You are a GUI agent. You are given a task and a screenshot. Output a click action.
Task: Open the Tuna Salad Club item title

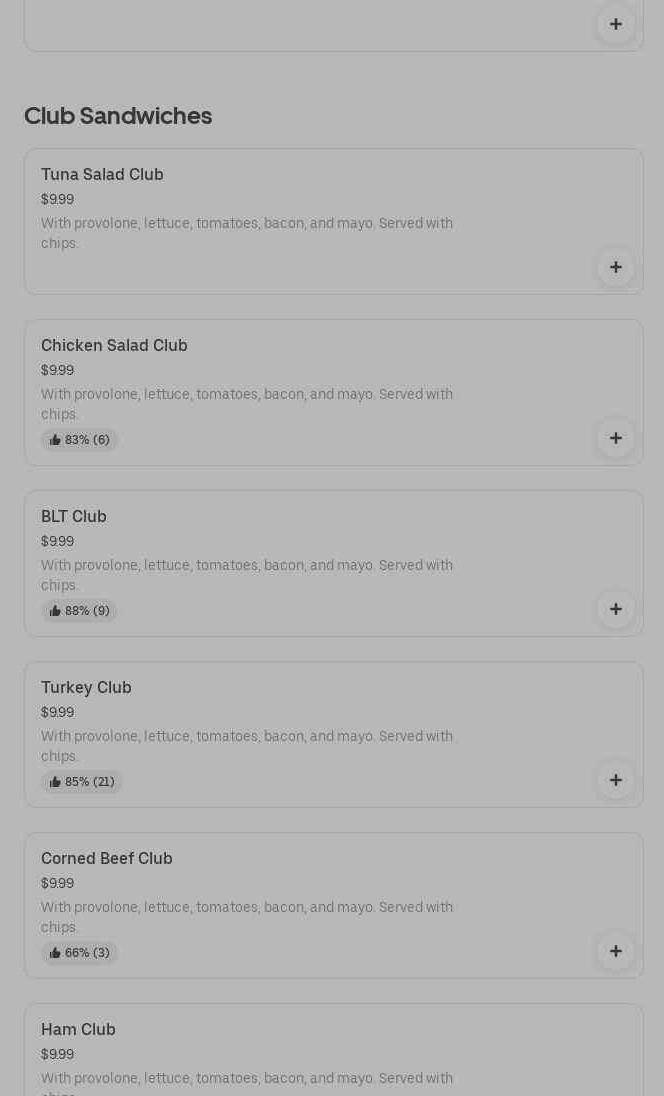click(x=102, y=175)
